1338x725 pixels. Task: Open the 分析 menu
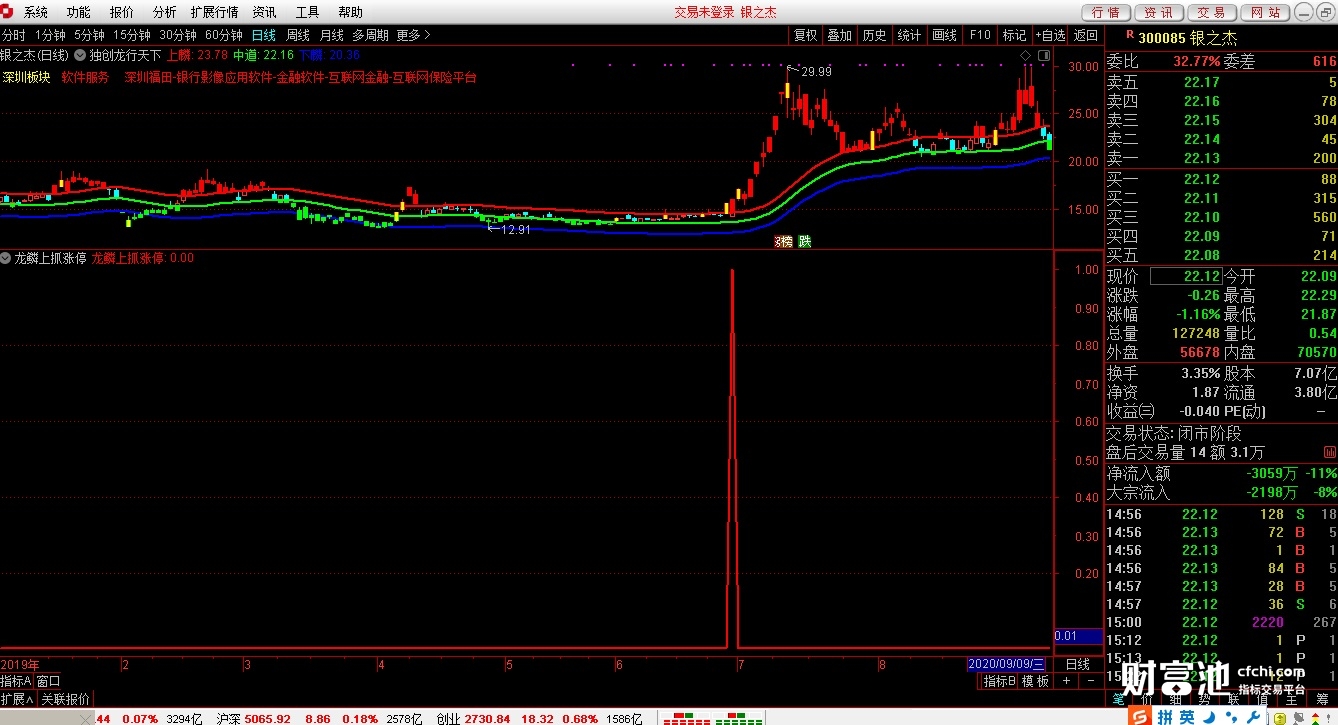[x=164, y=12]
